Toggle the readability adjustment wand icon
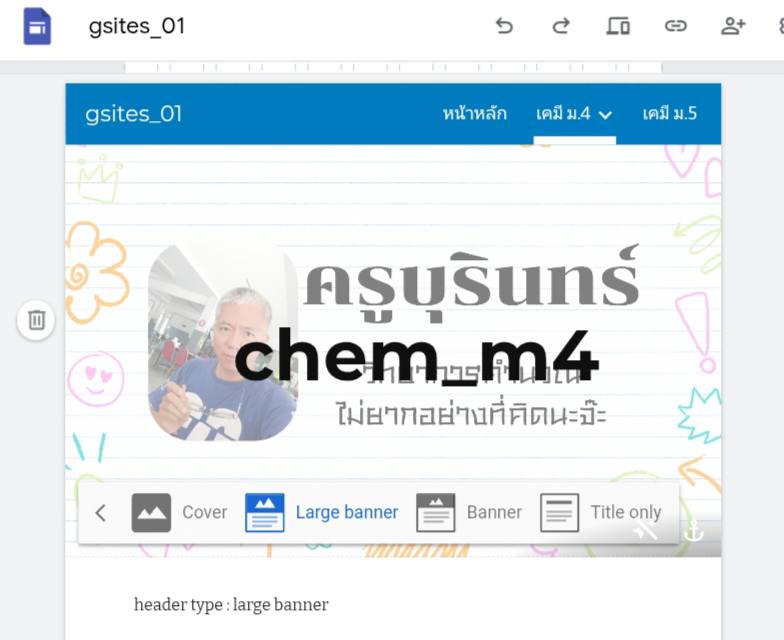This screenshot has height=640, width=784. point(646,530)
